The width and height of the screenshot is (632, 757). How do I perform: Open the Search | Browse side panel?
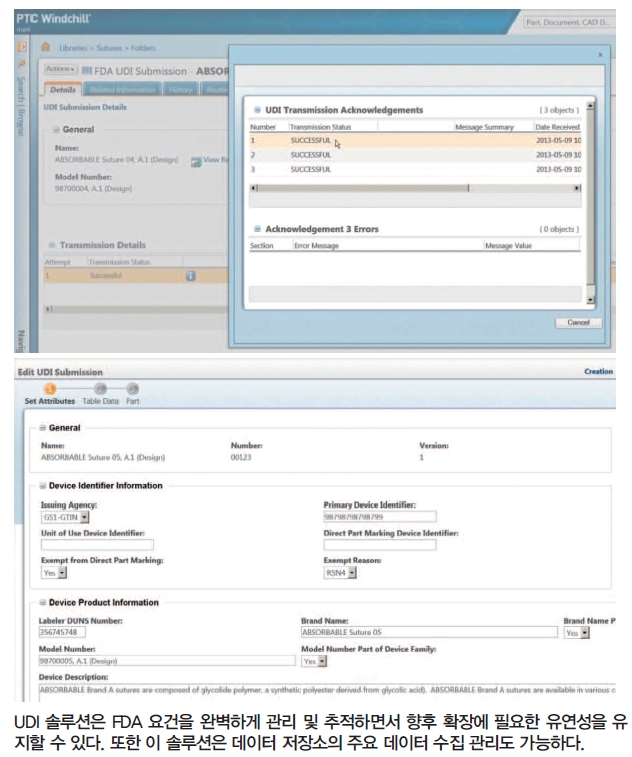coord(21,106)
